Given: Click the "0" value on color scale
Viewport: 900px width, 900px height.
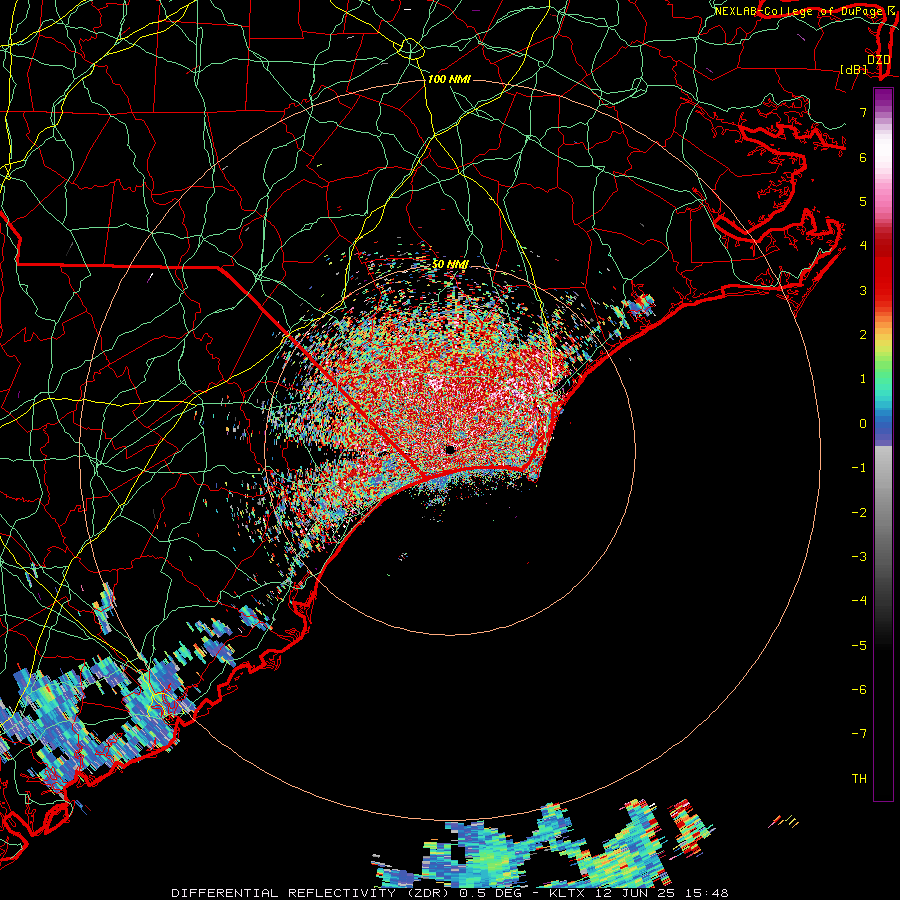Looking at the screenshot, I should click(x=863, y=424).
